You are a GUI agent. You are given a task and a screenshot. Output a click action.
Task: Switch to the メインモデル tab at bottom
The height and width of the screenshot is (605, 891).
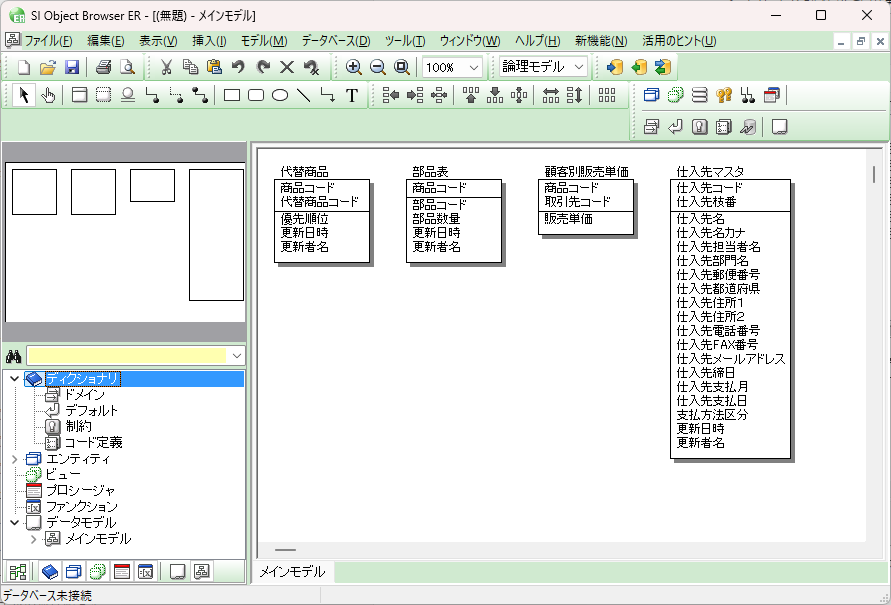click(293, 571)
